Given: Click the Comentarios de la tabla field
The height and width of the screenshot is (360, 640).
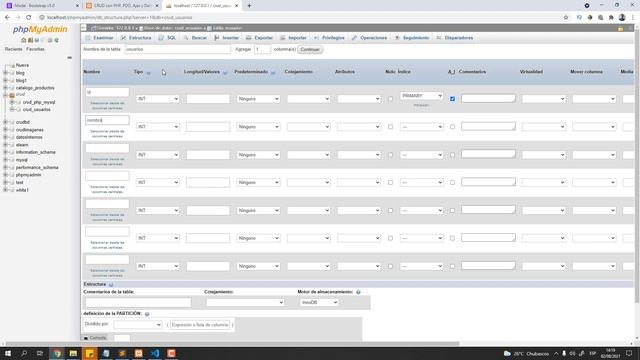Looking at the screenshot, I should pyautogui.click(x=138, y=302).
